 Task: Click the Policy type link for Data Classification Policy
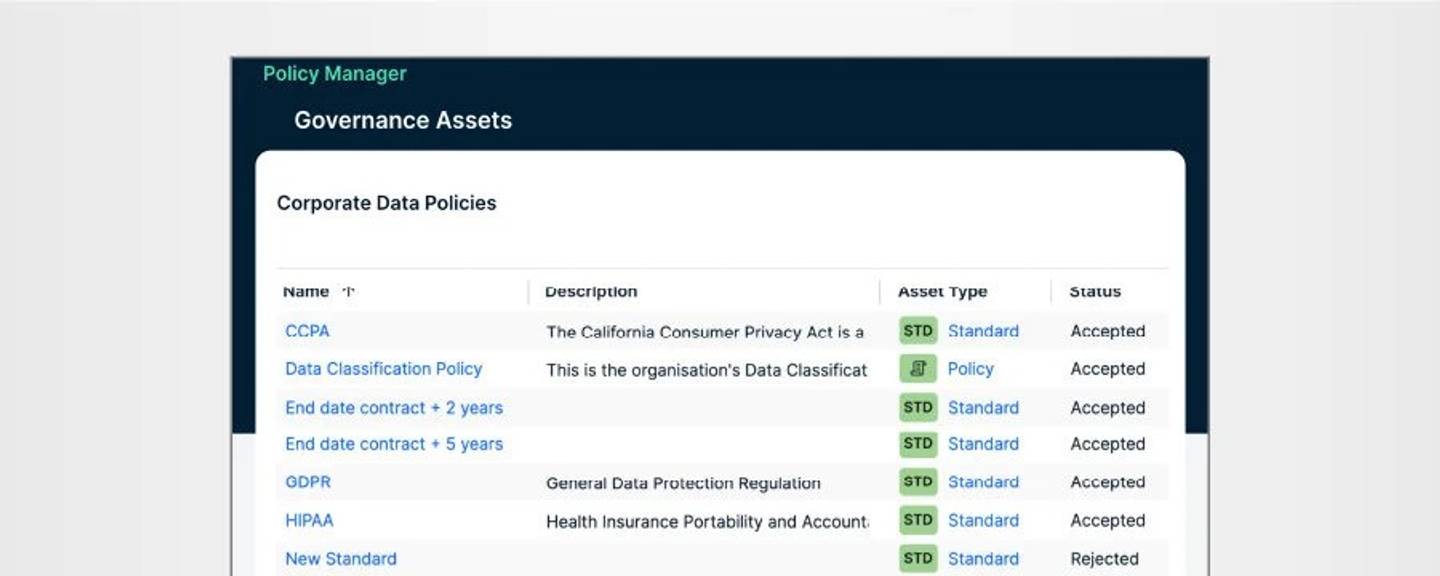coord(971,369)
